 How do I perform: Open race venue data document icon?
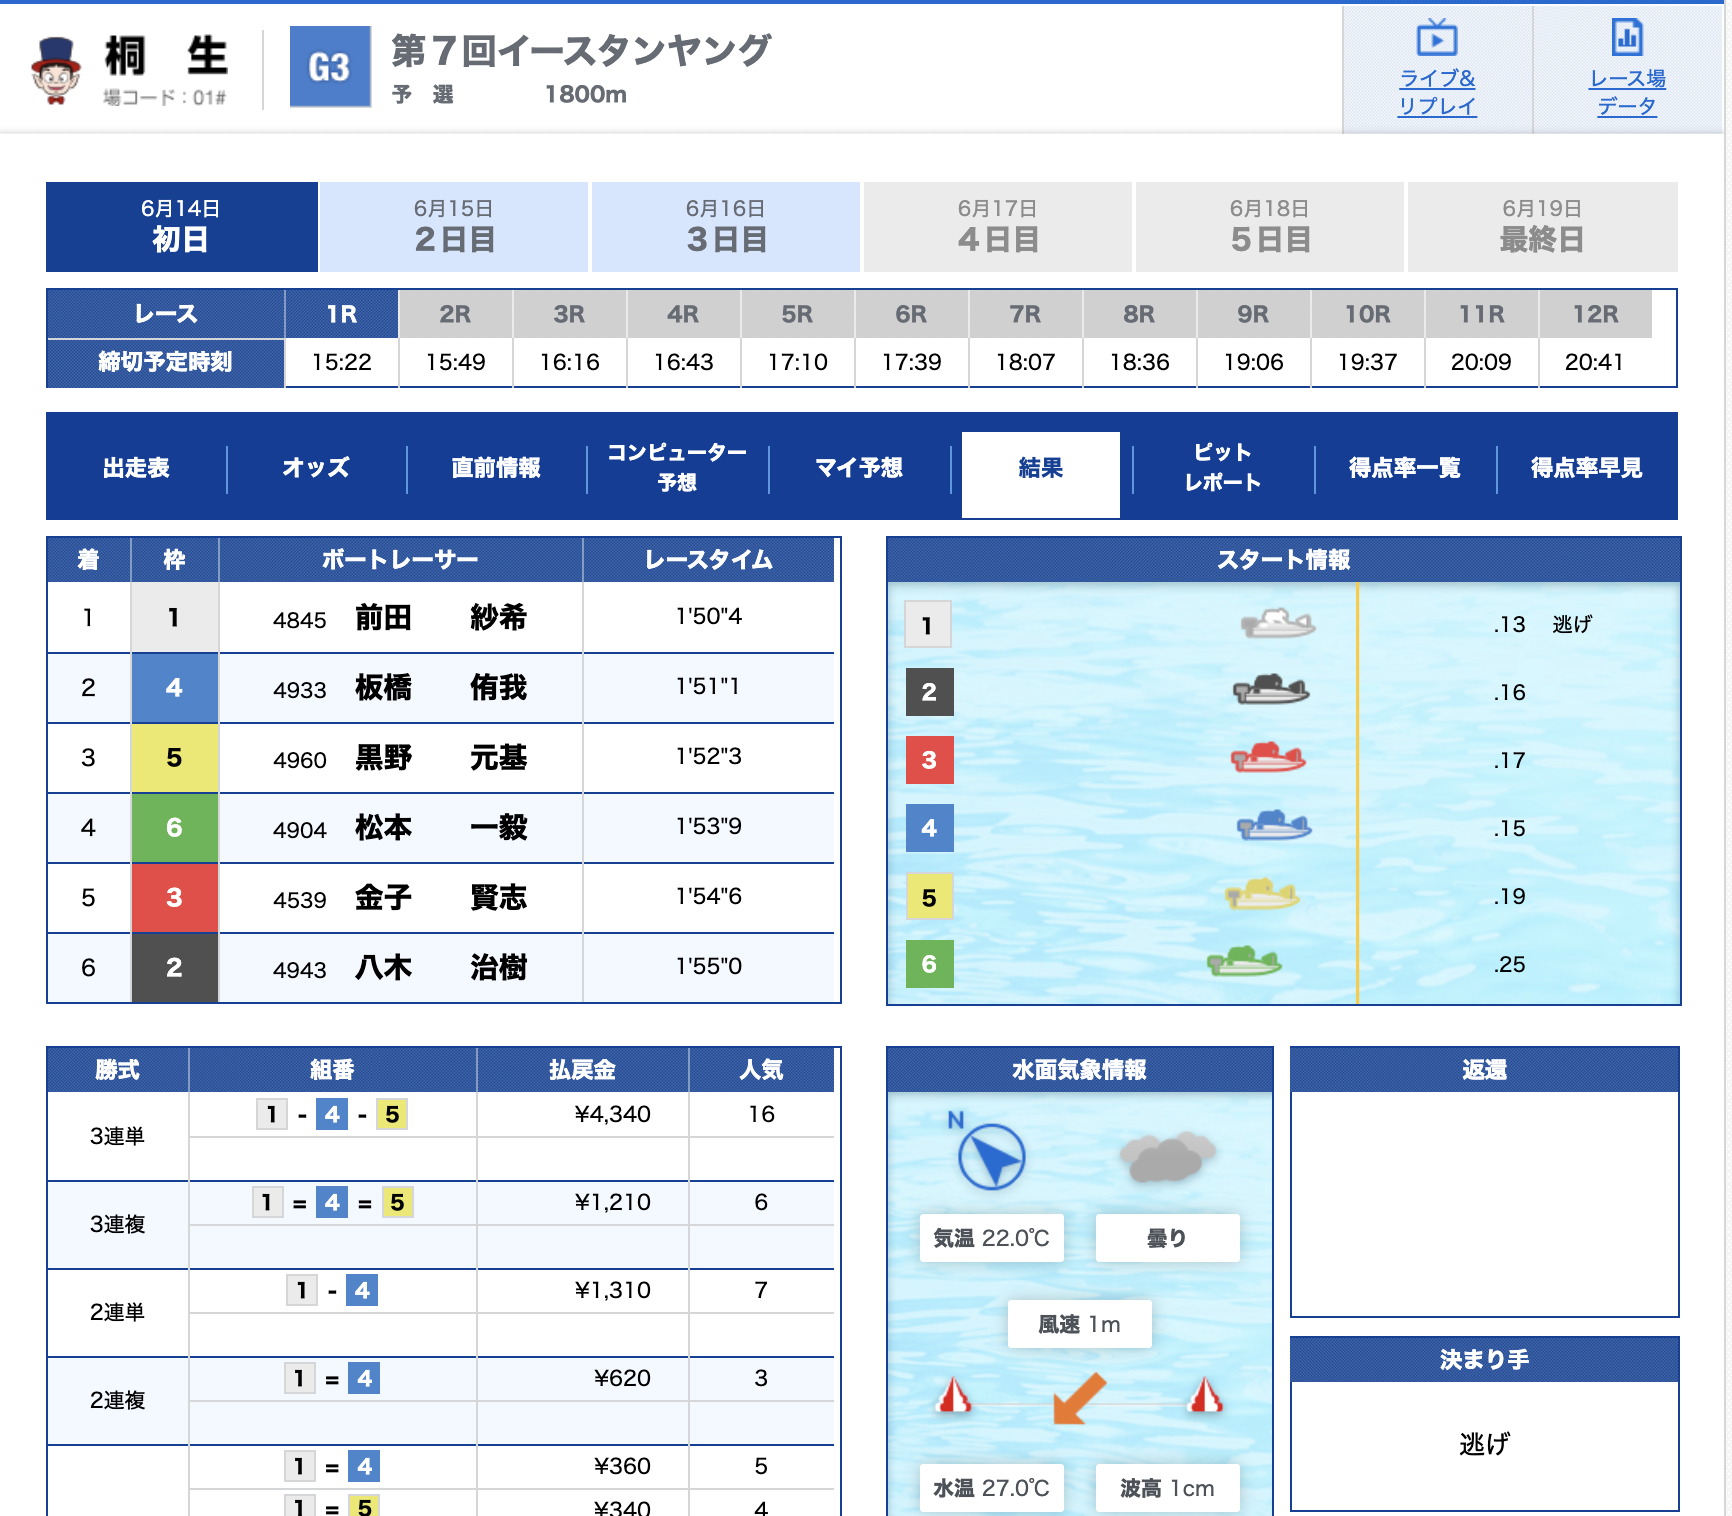pyautogui.click(x=1626, y=38)
